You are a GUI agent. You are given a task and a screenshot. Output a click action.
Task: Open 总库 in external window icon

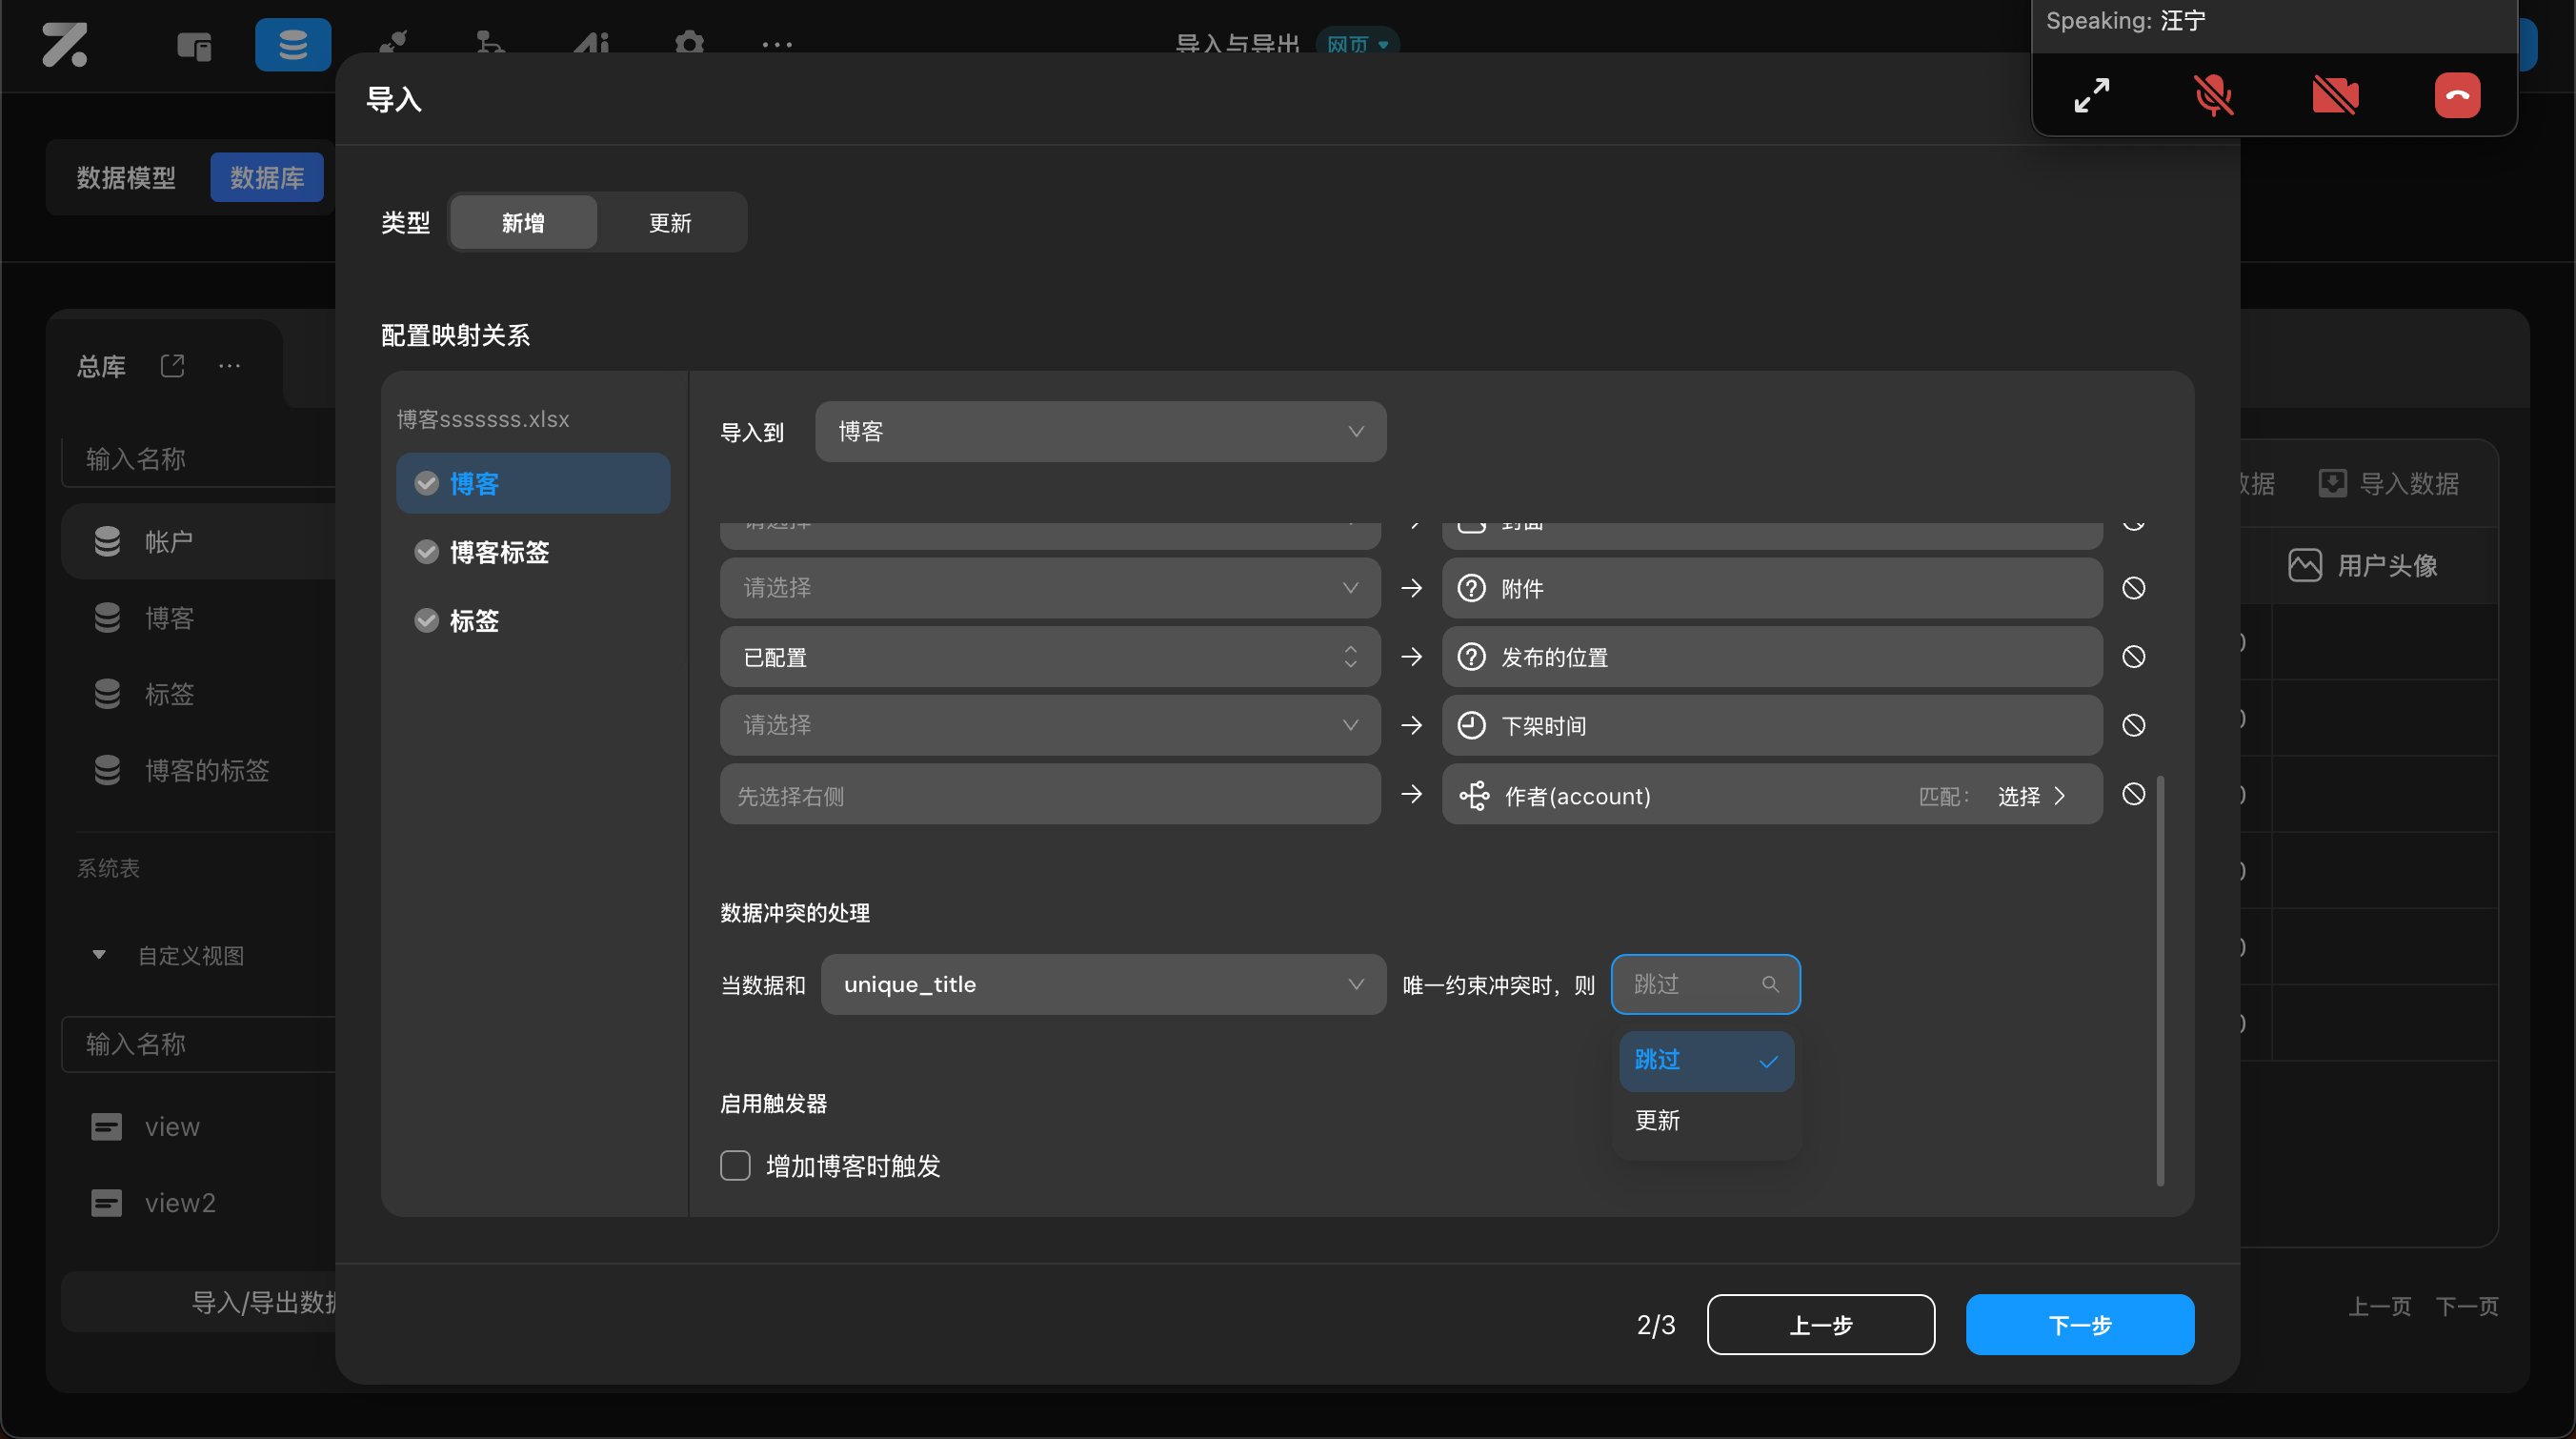point(172,366)
